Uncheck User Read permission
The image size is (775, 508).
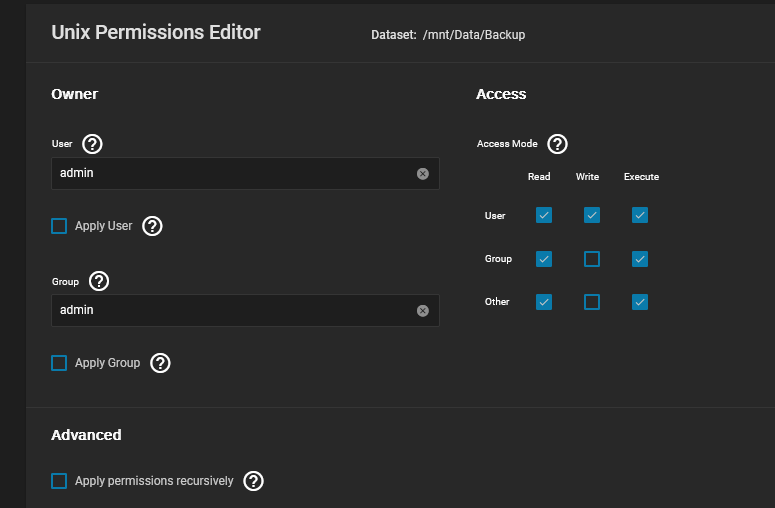tap(544, 215)
